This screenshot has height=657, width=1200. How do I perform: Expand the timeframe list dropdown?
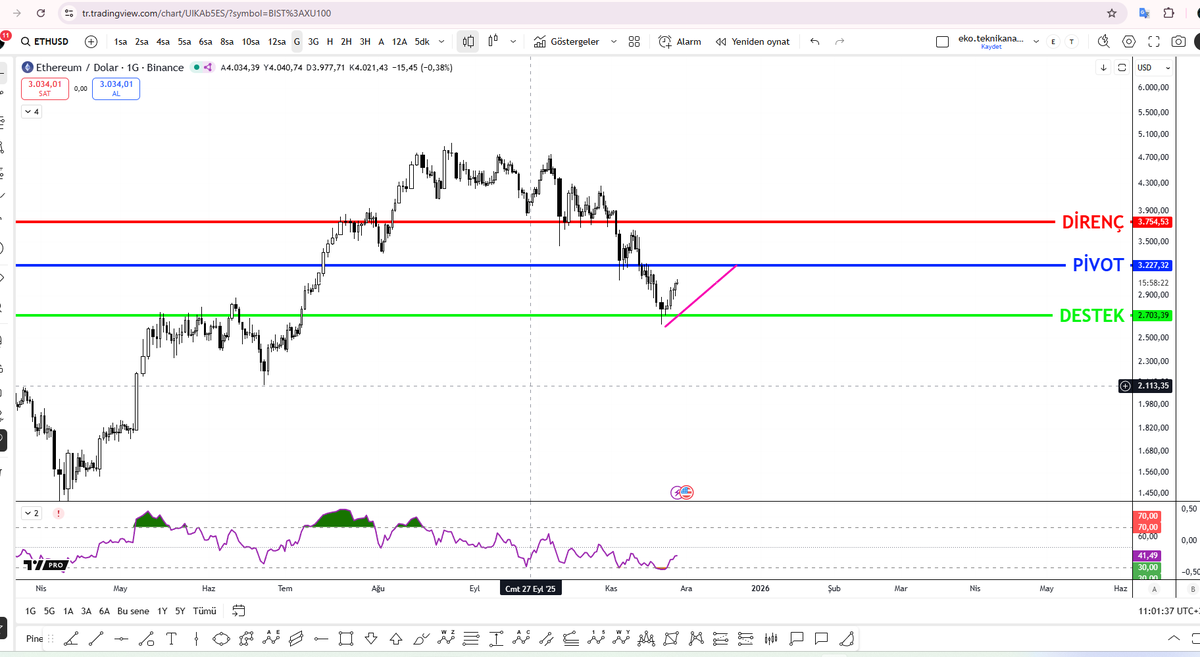[441, 42]
